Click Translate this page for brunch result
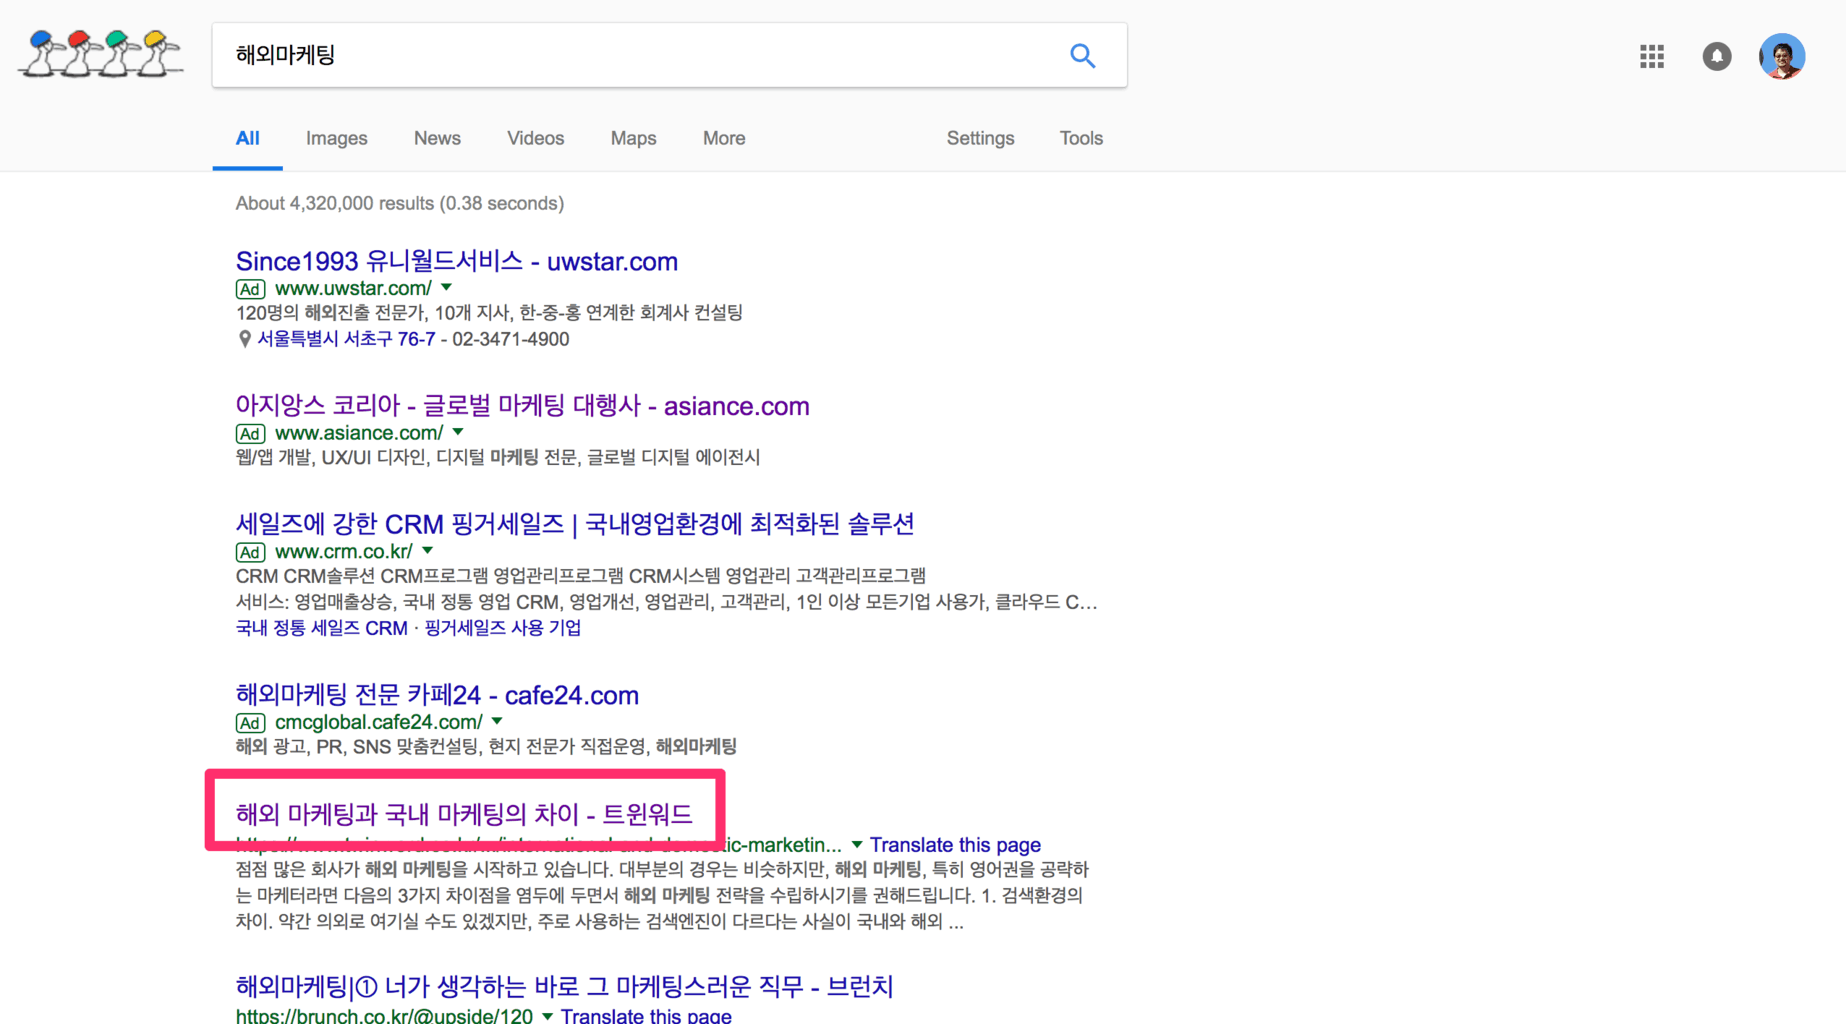Image resolution: width=1846 pixels, height=1024 pixels. [646, 1016]
